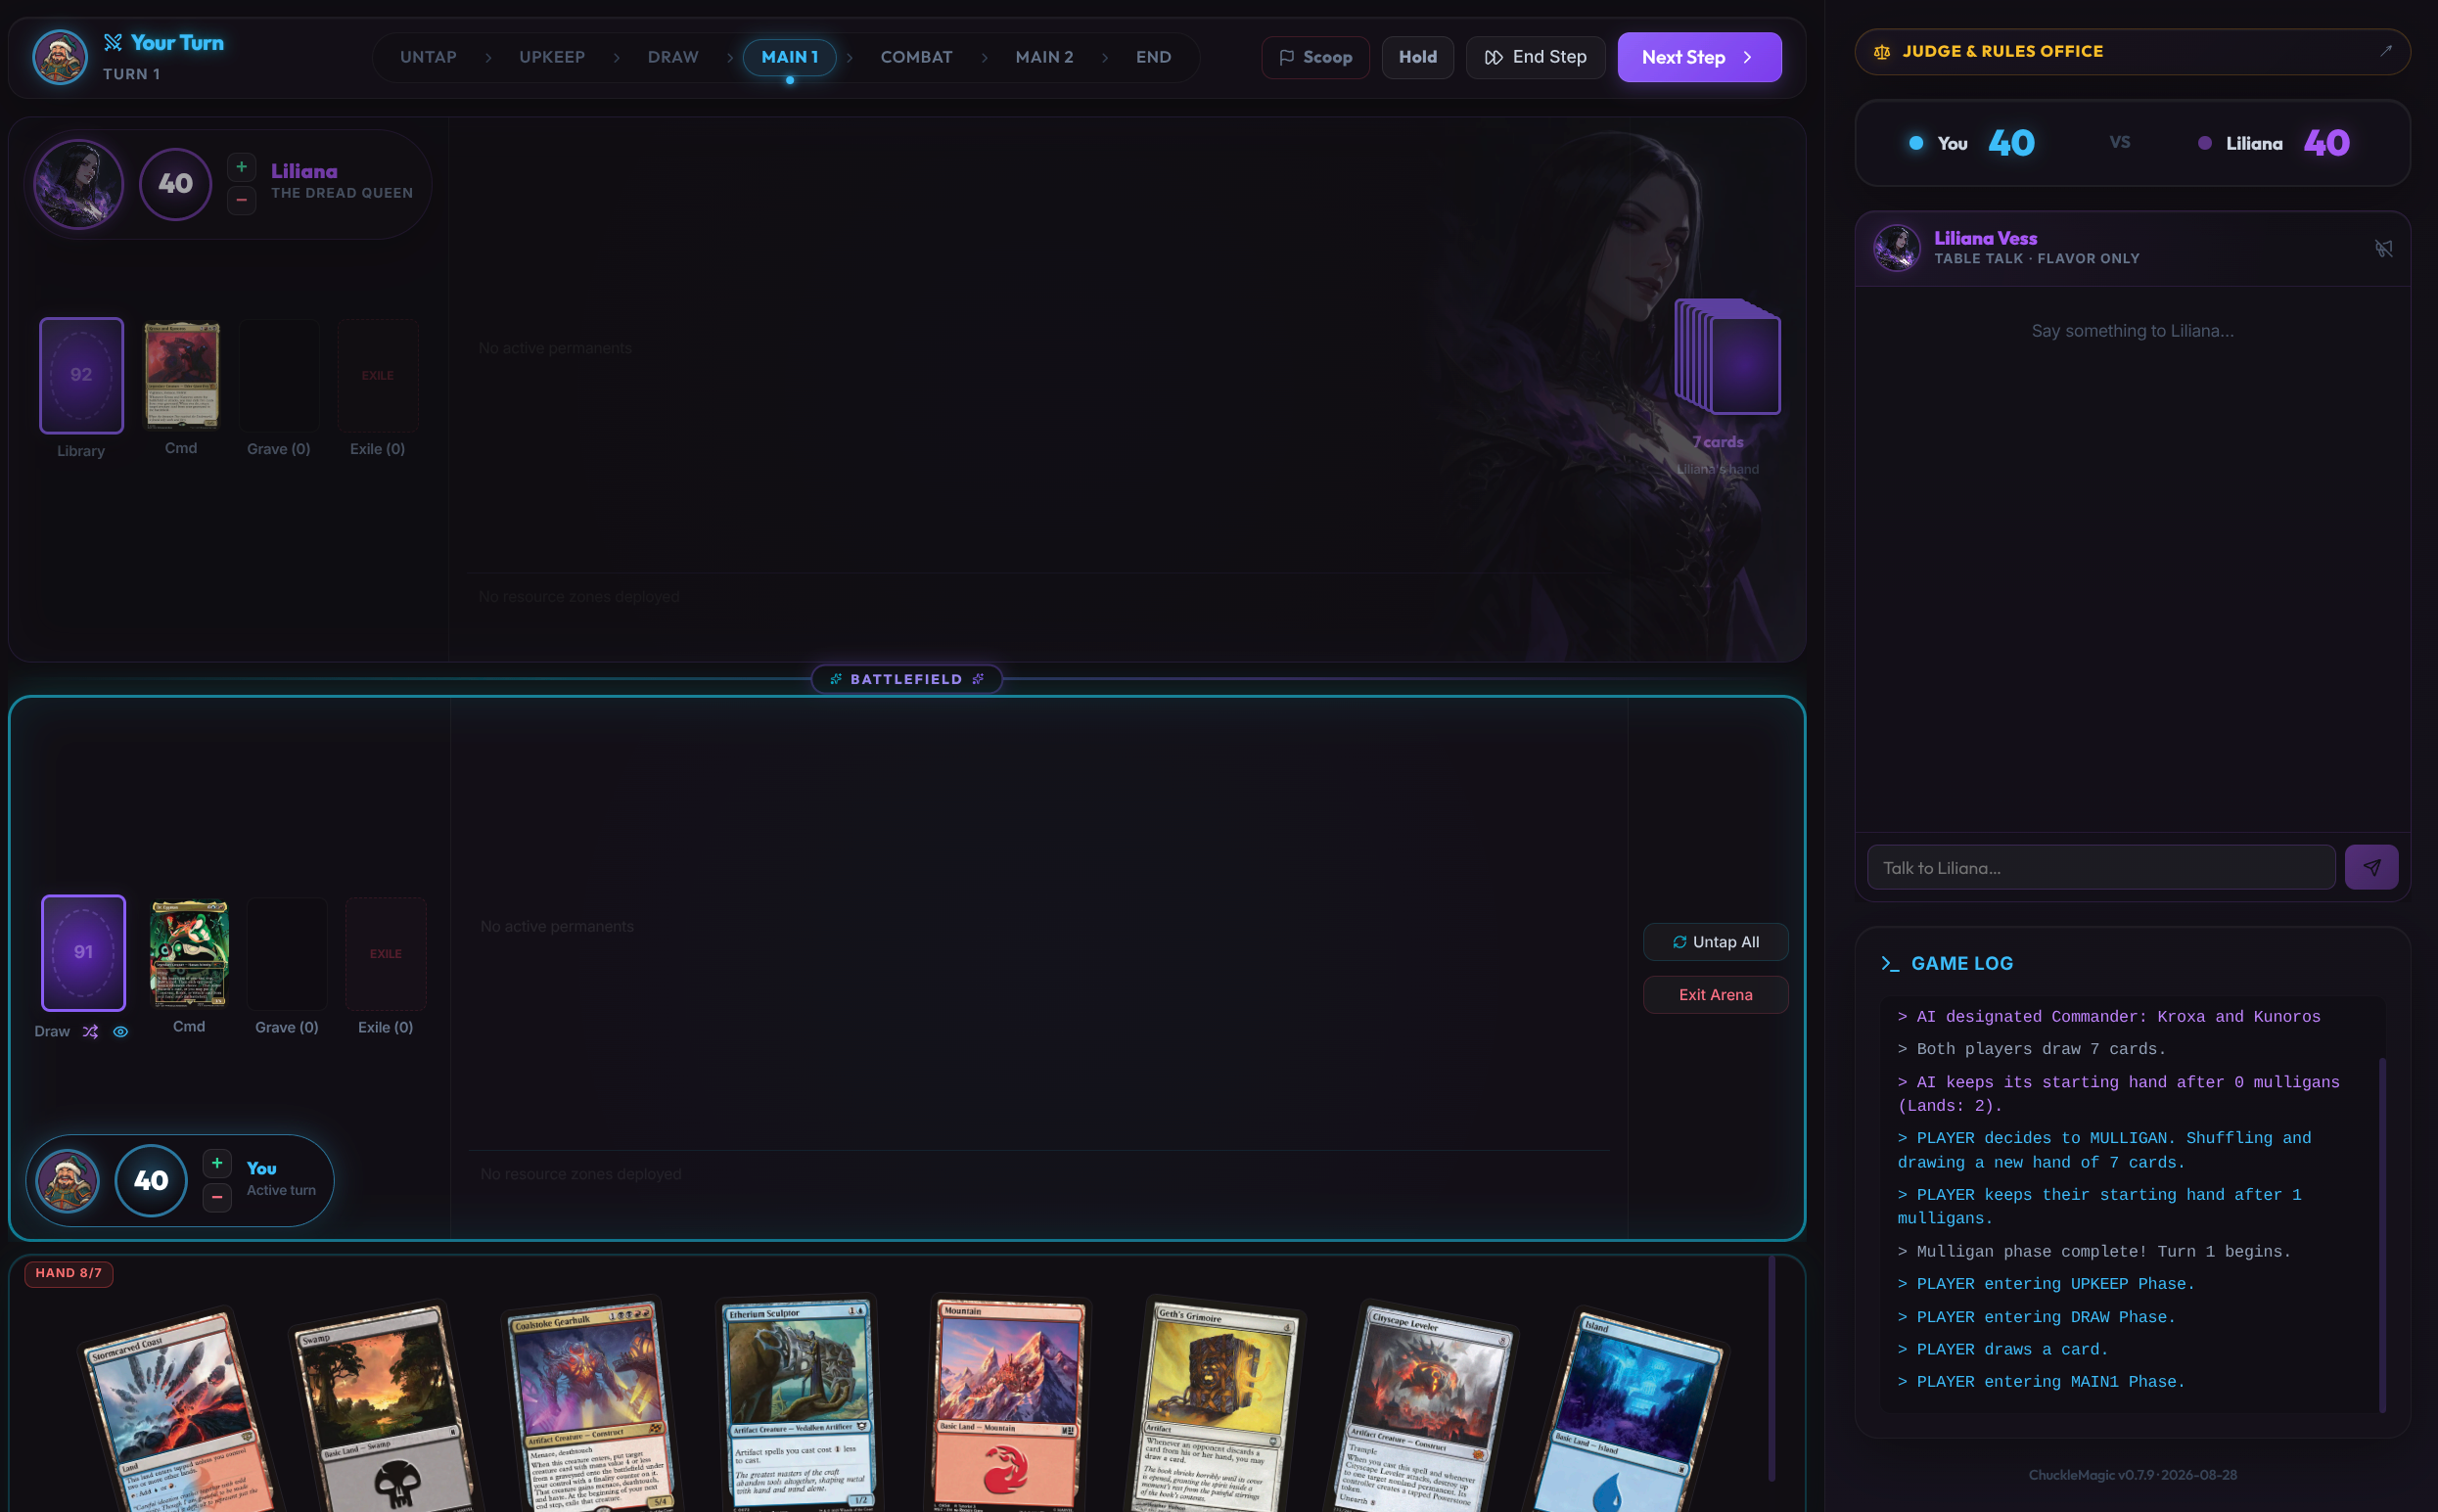Expand the Judge & Rules Office panel
The height and width of the screenshot is (1512, 2438).
2385,51
